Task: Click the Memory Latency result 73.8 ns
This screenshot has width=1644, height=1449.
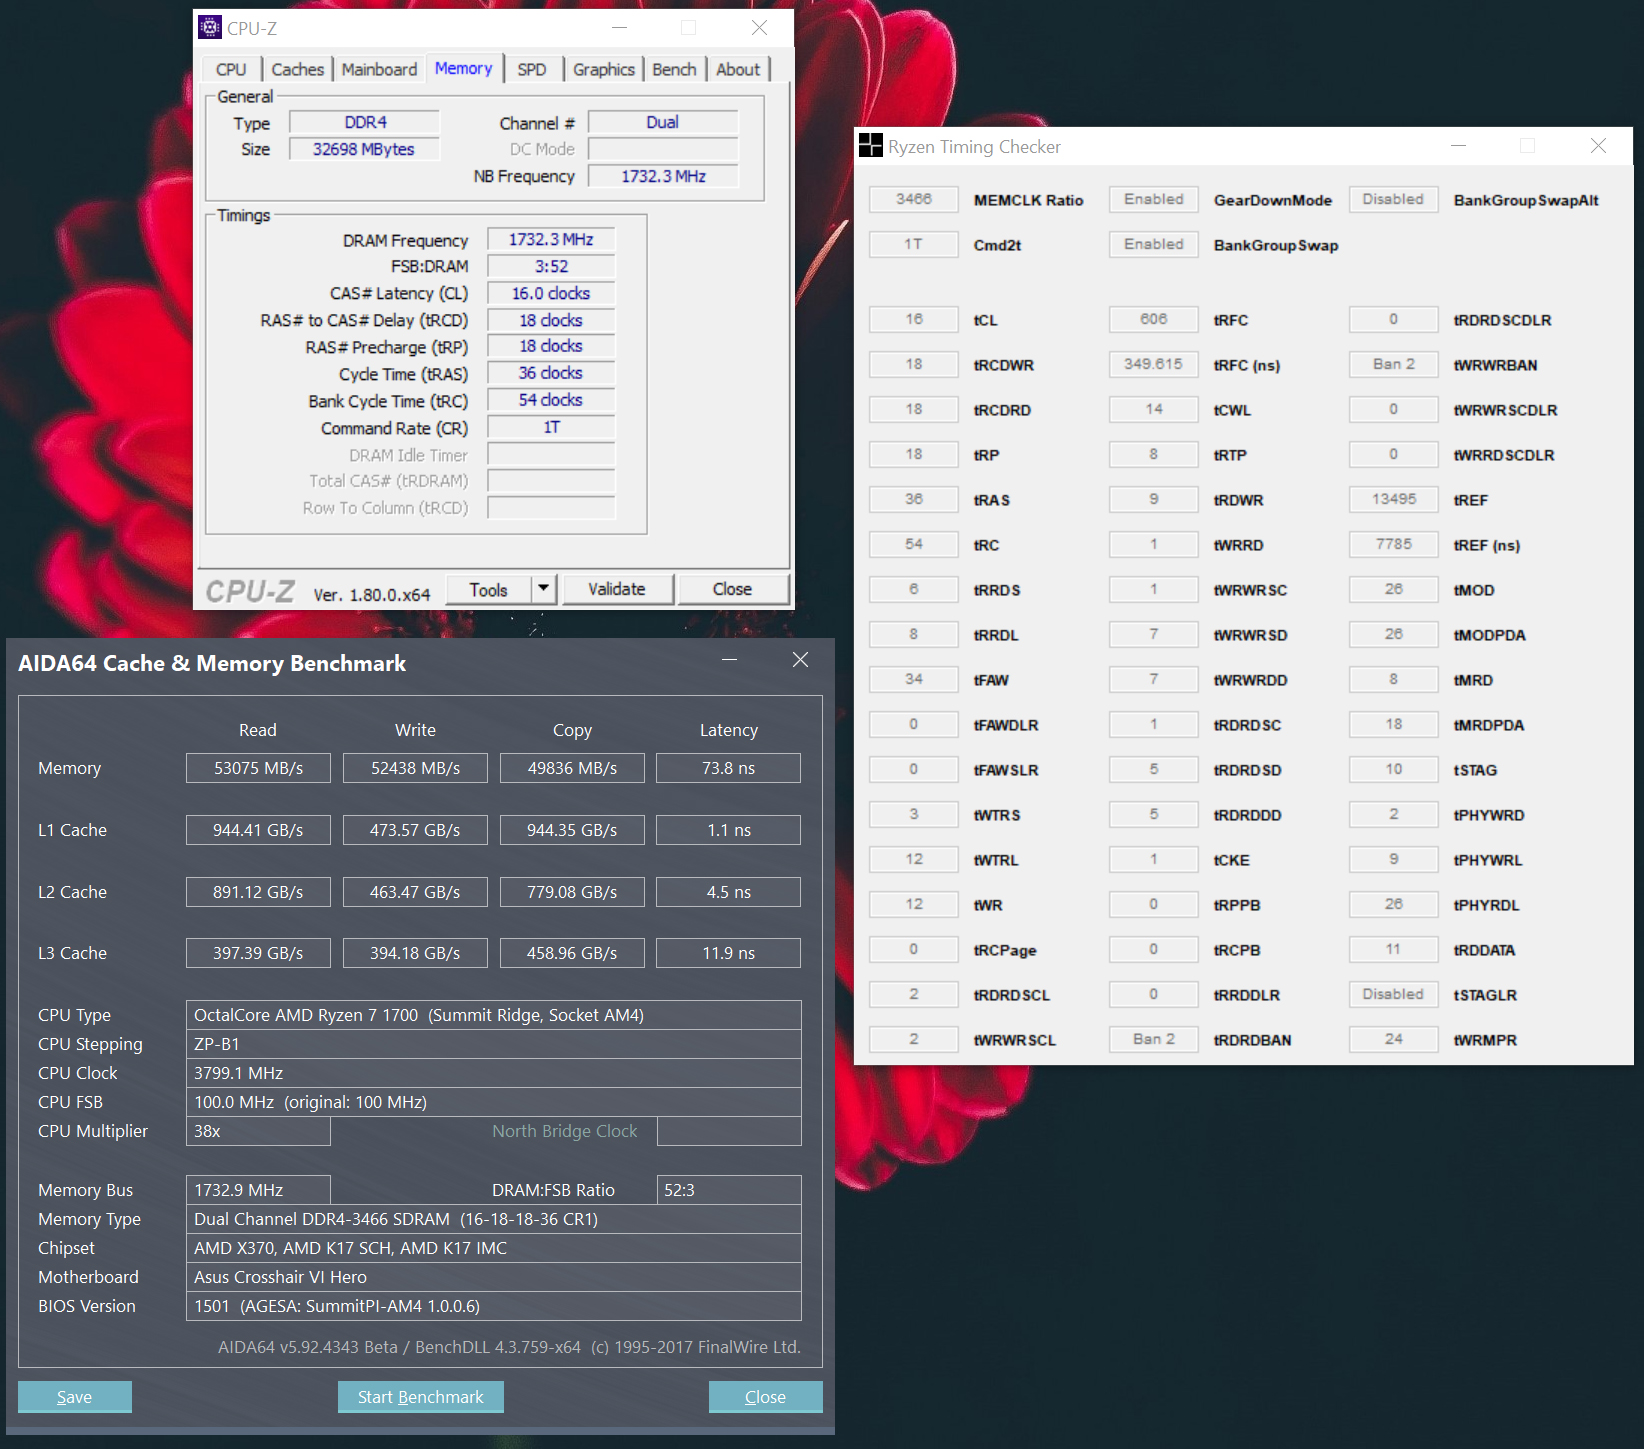Action: click(728, 768)
